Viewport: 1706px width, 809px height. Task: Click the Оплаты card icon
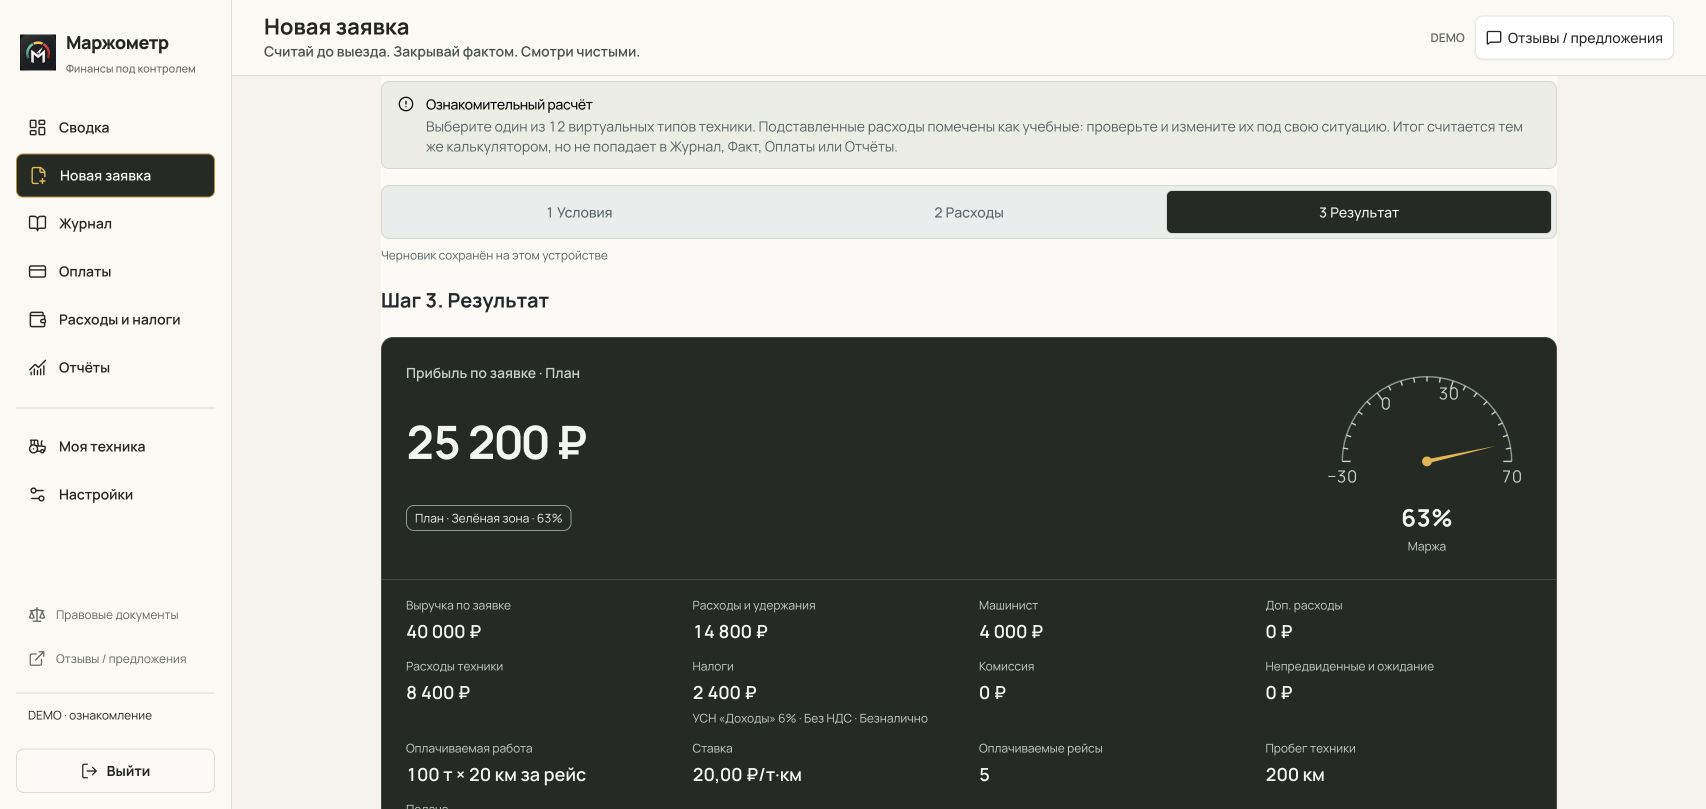(x=38, y=272)
